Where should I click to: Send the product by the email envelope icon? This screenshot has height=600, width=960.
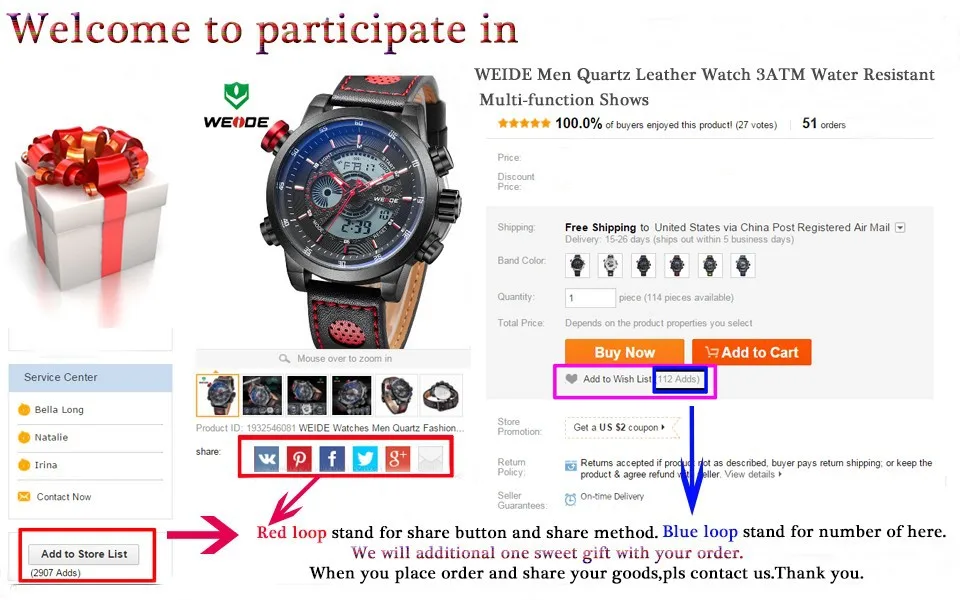pyautogui.click(x=430, y=458)
